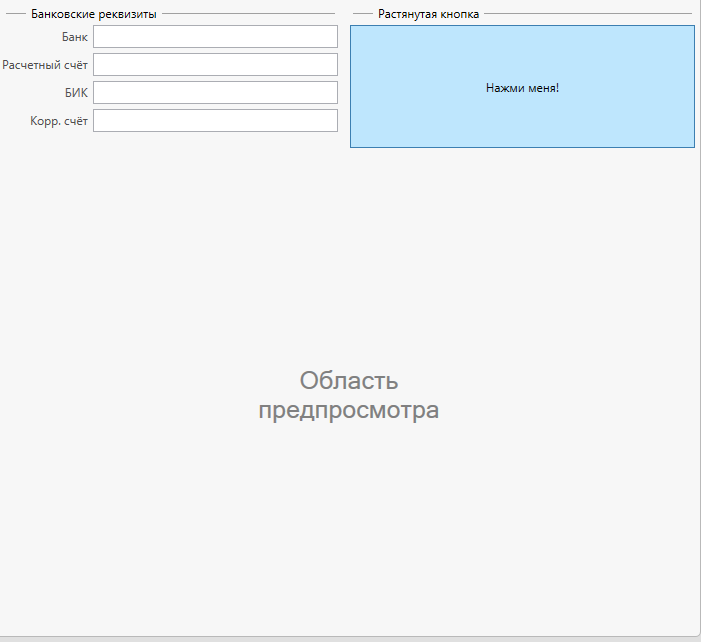Click separator line left of Растянутая кнопка
Screen dimensions: 701x642
point(362,14)
